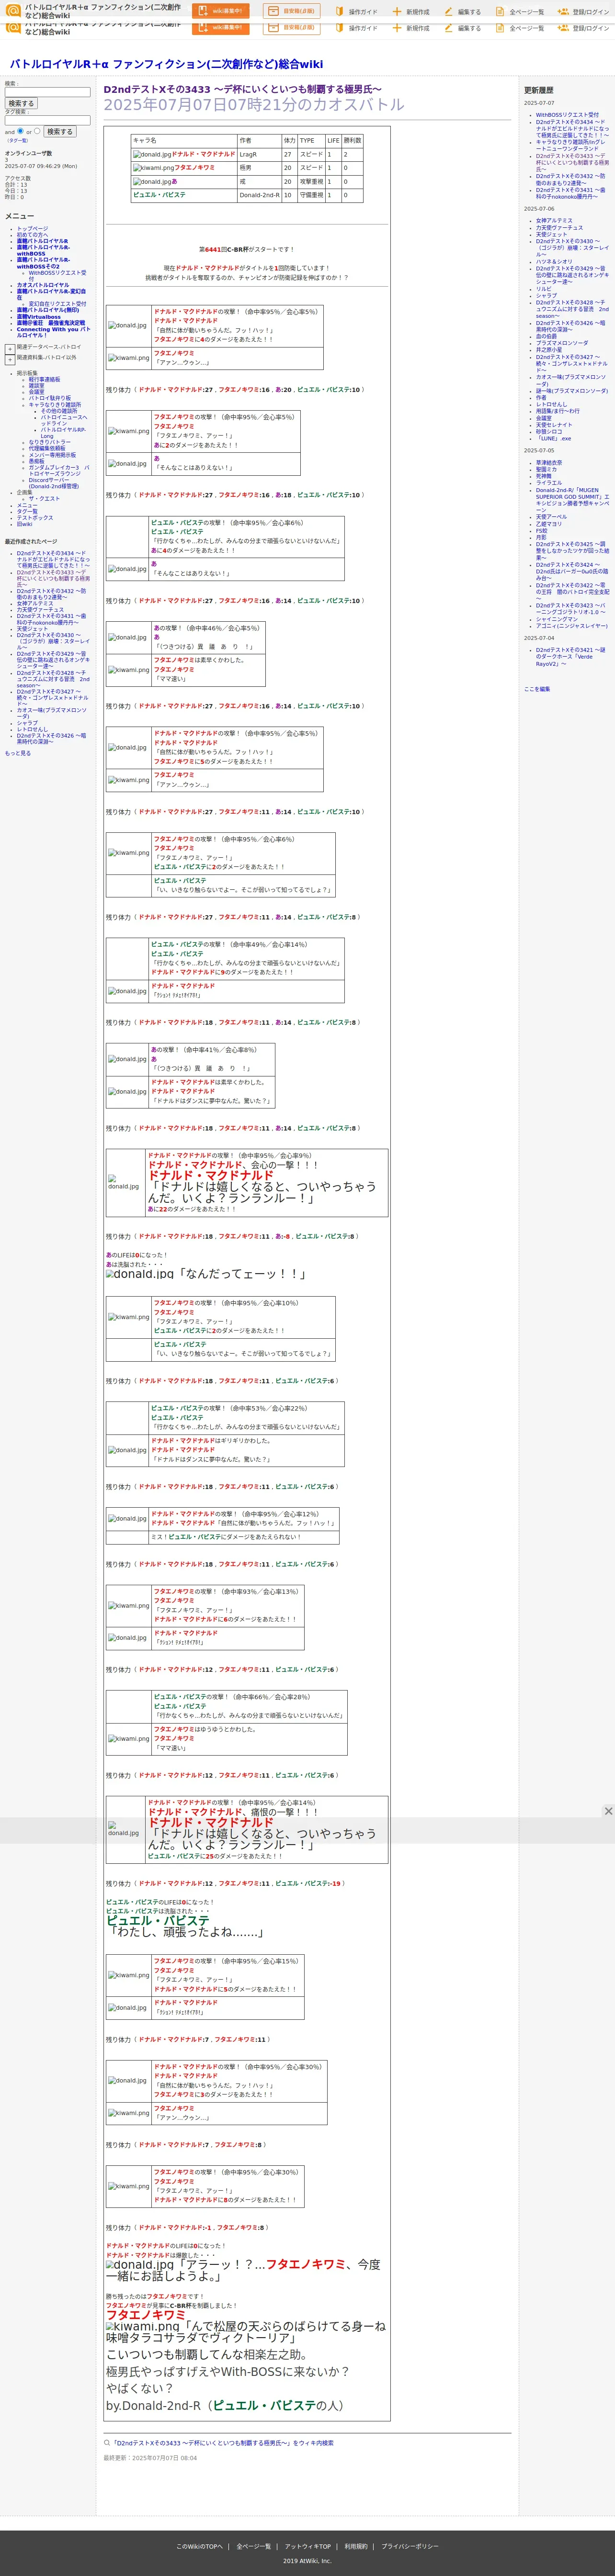Open 旧wiki sidebar link
Screen dimensions: 615x2576
tap(24, 523)
